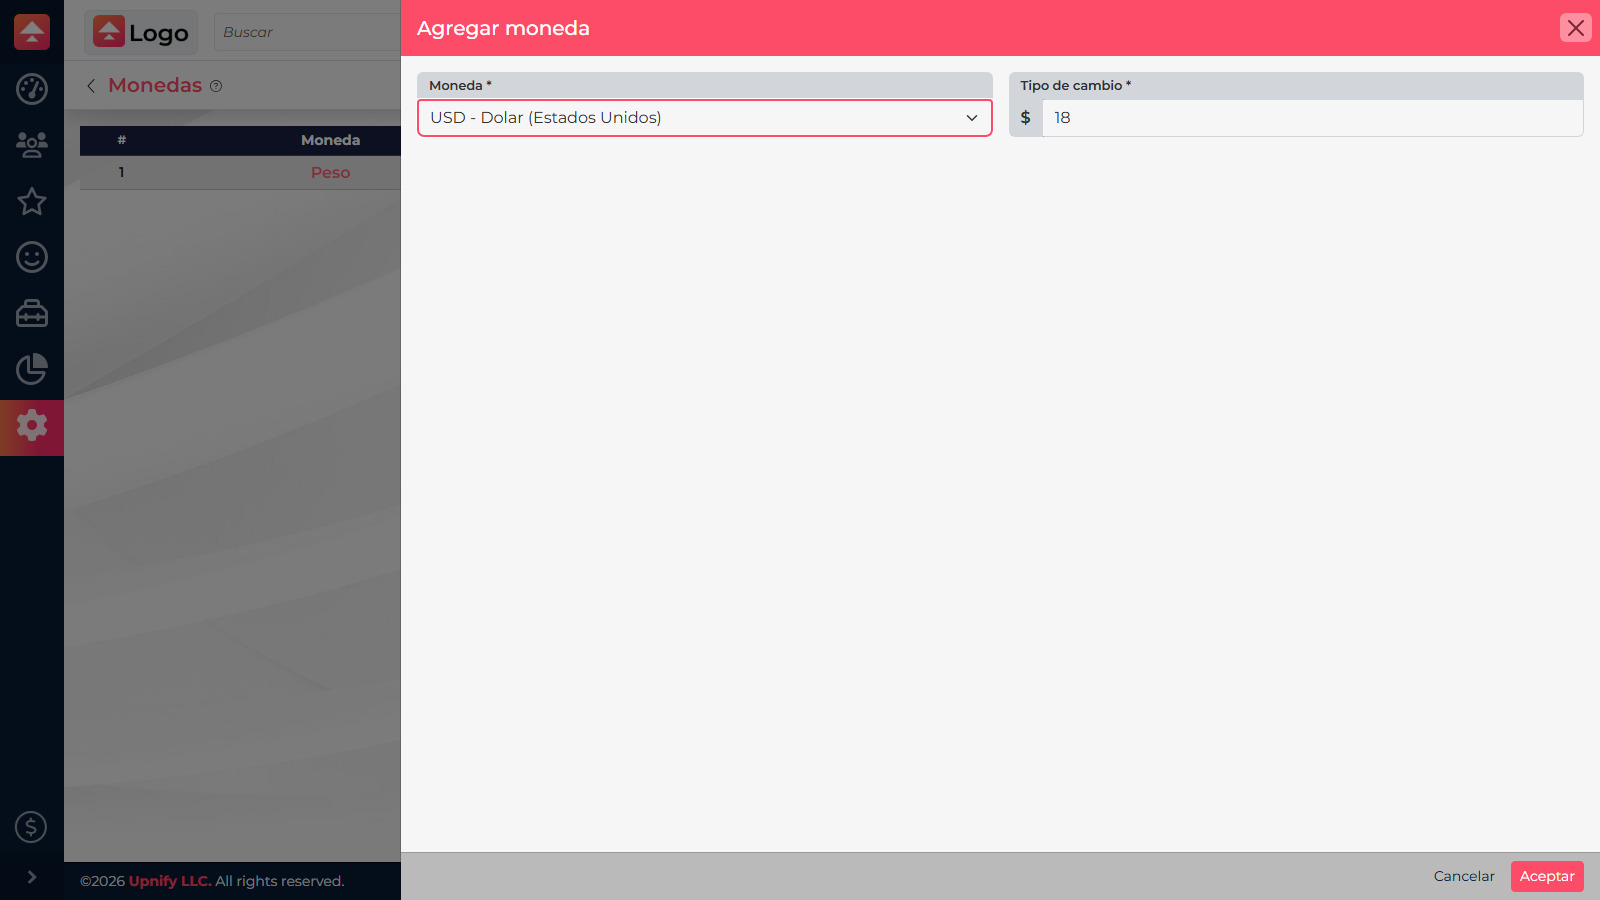Open the pie chart reports icon

click(32, 369)
